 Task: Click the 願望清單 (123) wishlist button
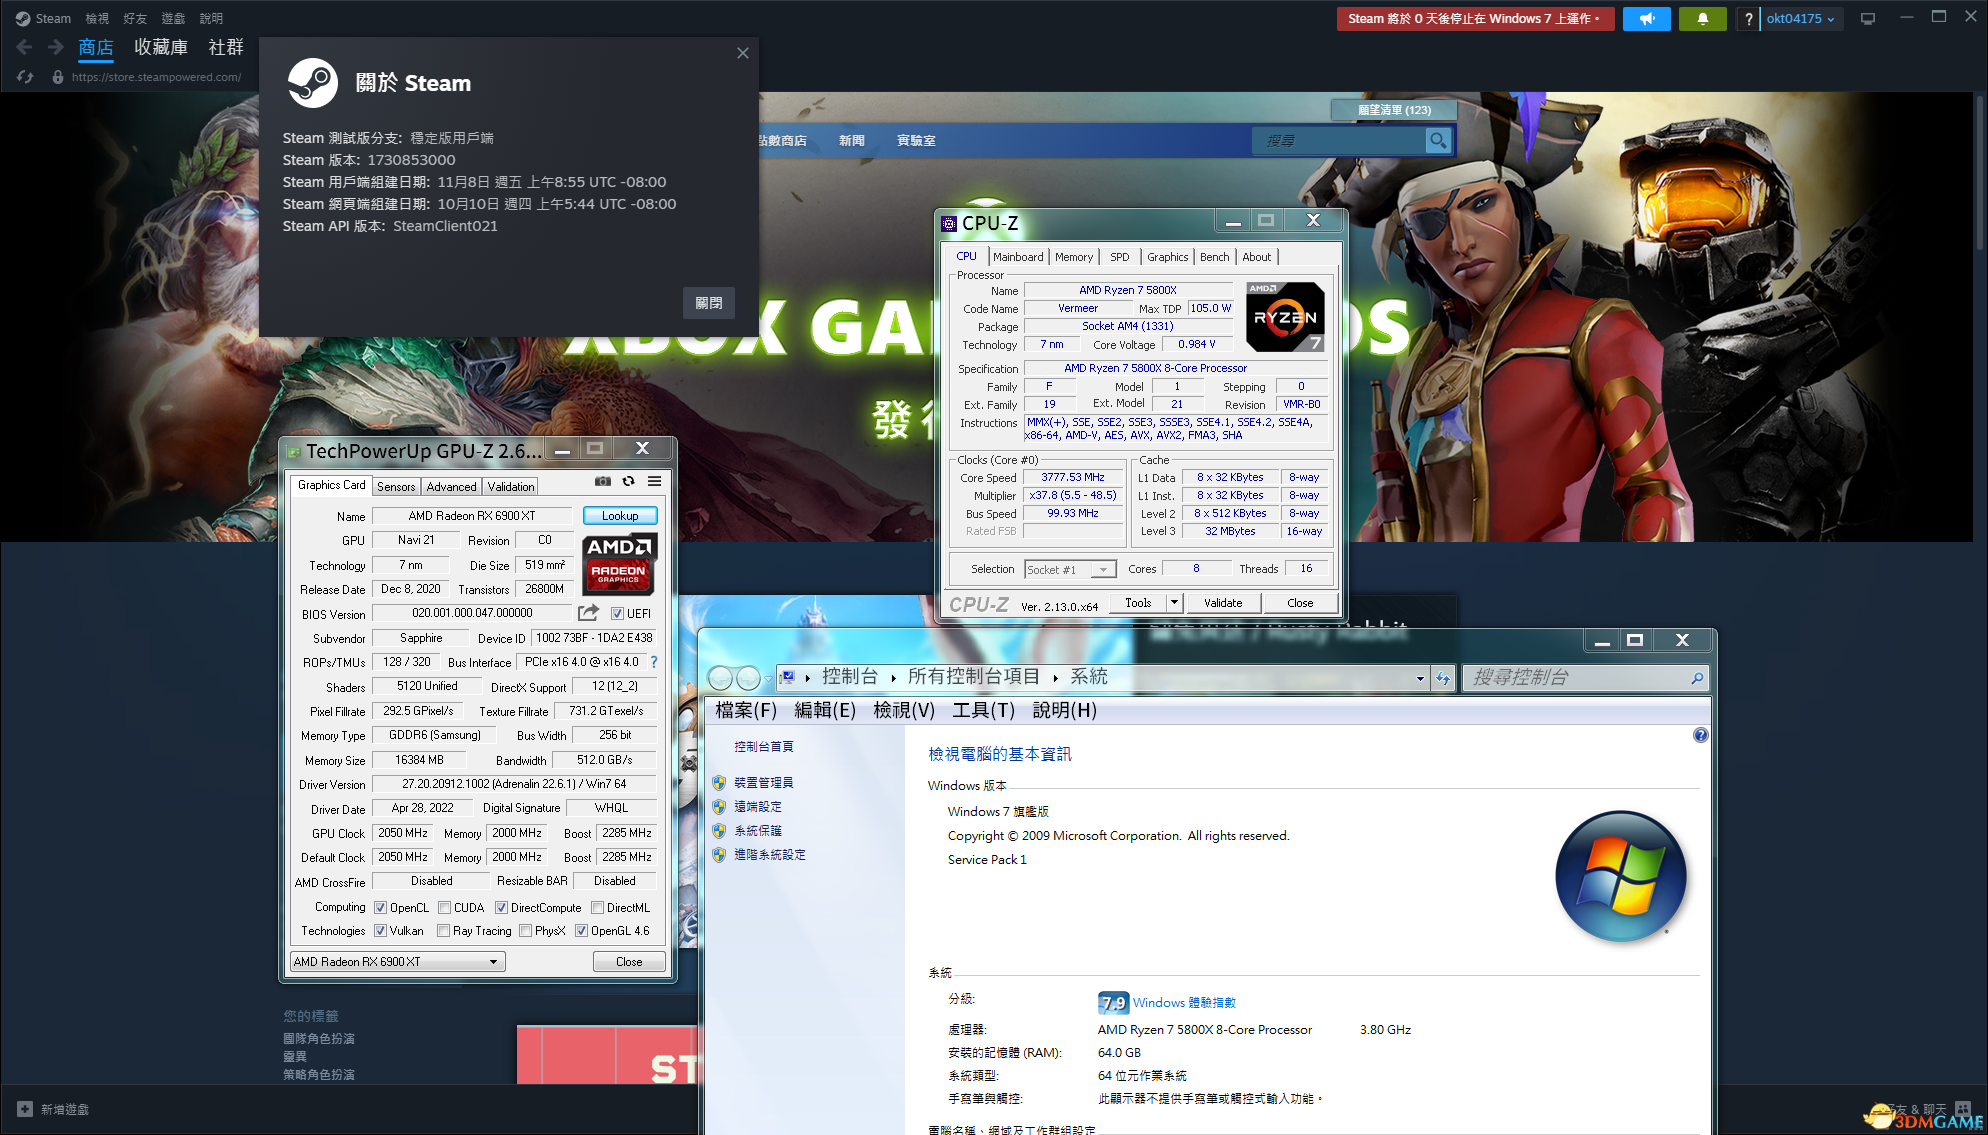[x=1394, y=110]
